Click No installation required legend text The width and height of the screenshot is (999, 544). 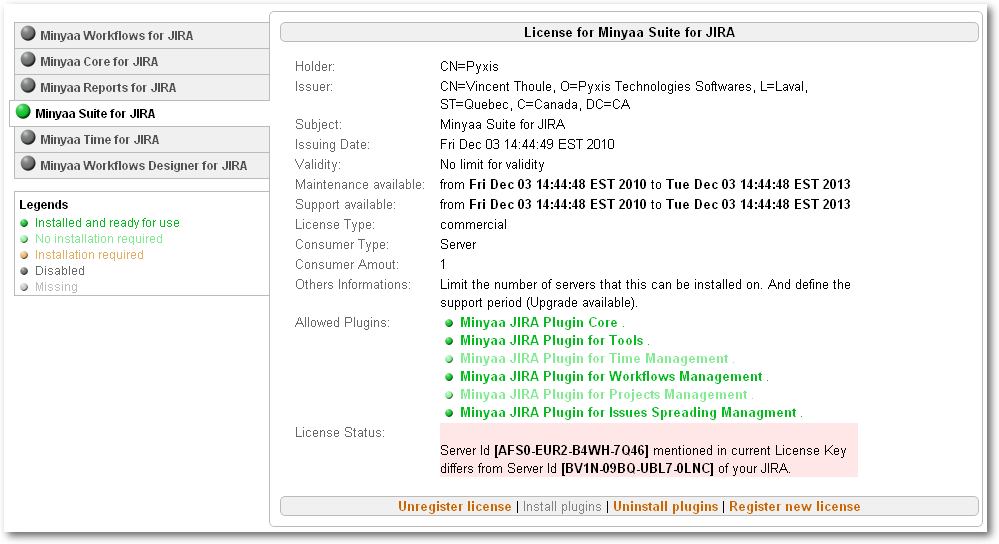(99, 239)
